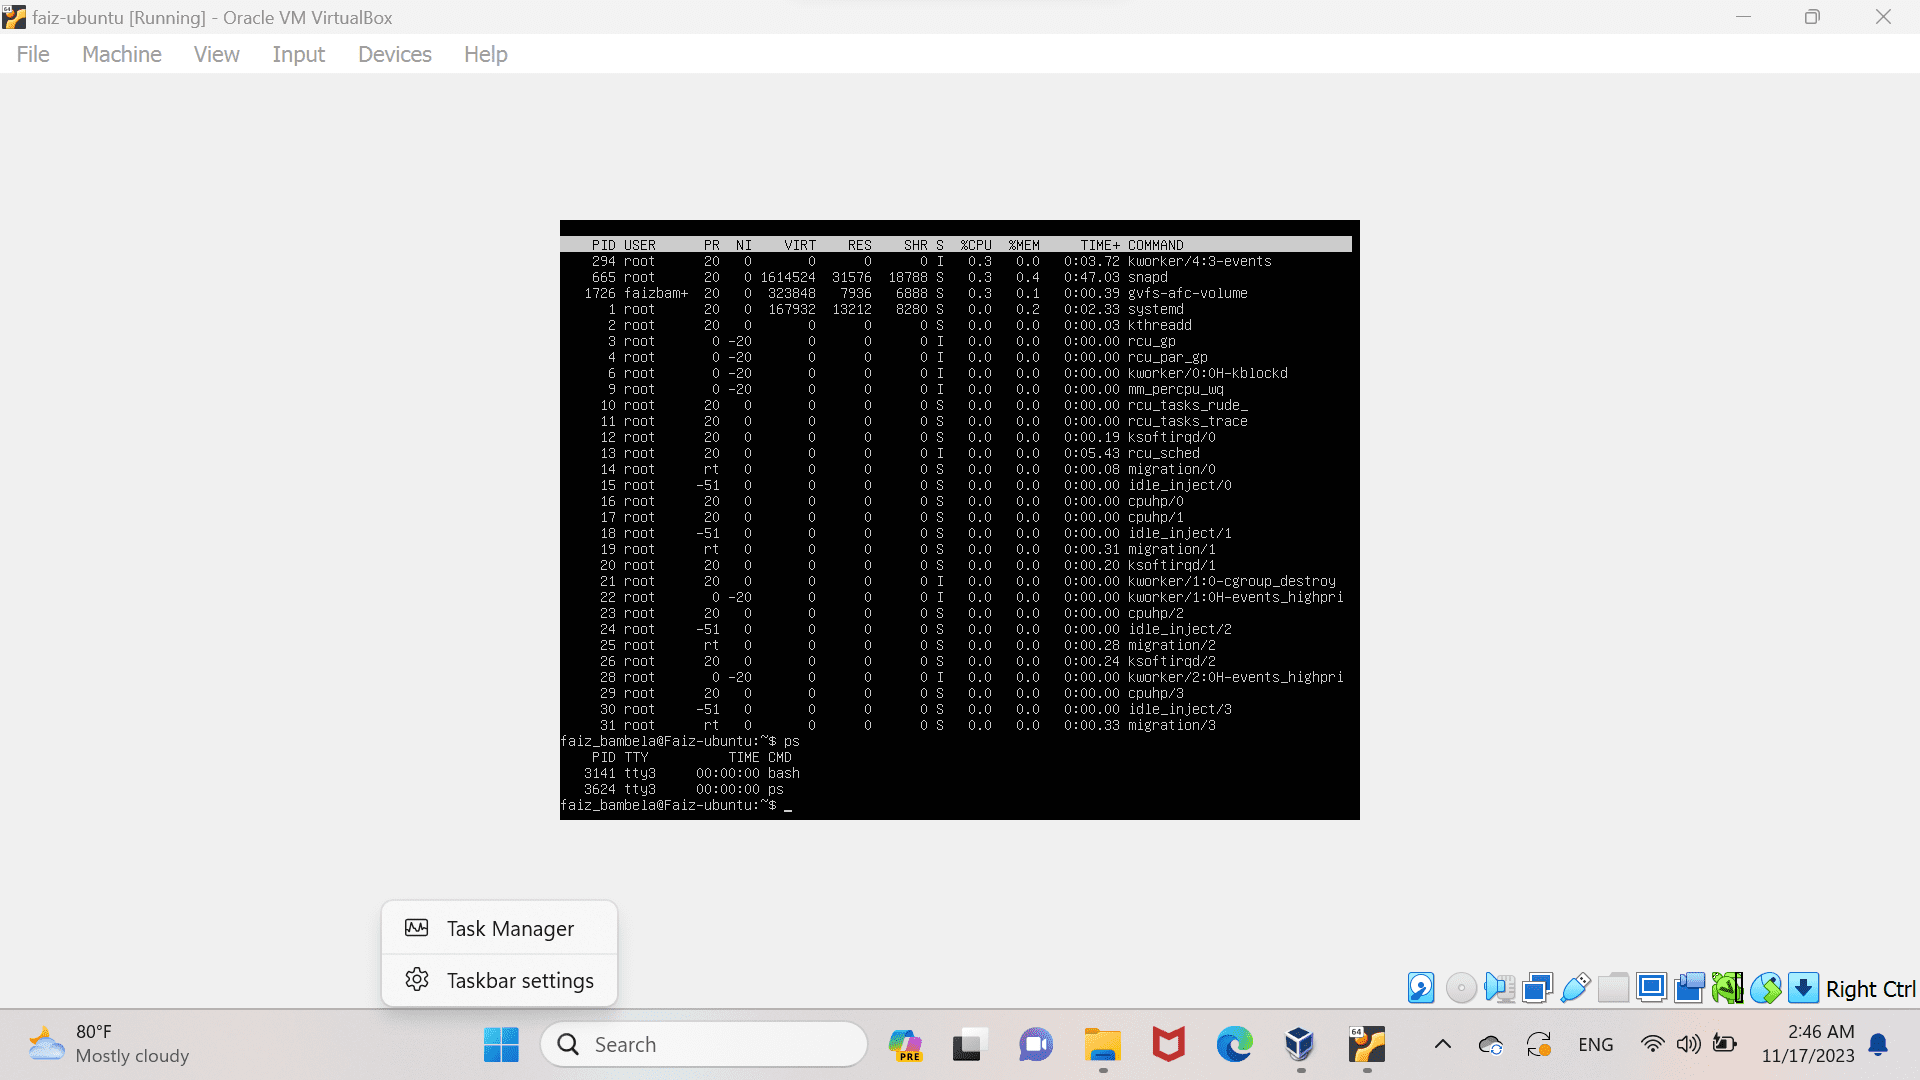Click the %CPU column header in top output

click(976, 245)
